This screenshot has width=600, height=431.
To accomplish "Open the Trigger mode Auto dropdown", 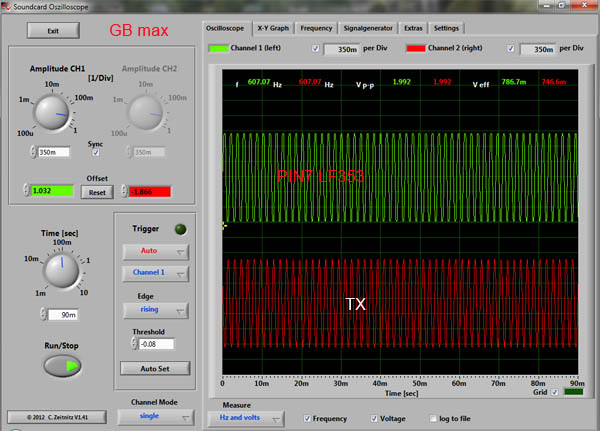I will point(155,251).
